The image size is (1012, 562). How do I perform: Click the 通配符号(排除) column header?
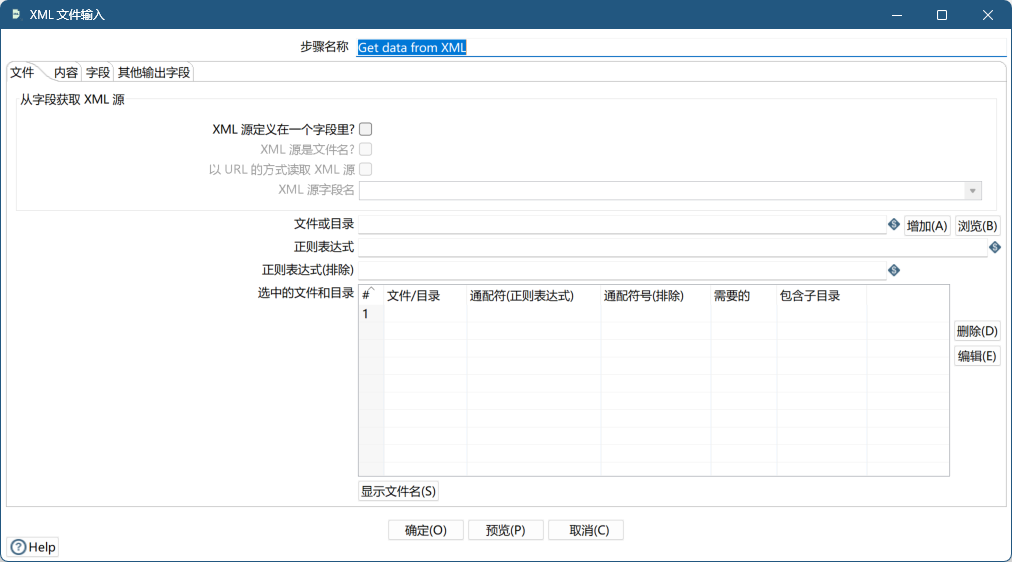(655, 296)
